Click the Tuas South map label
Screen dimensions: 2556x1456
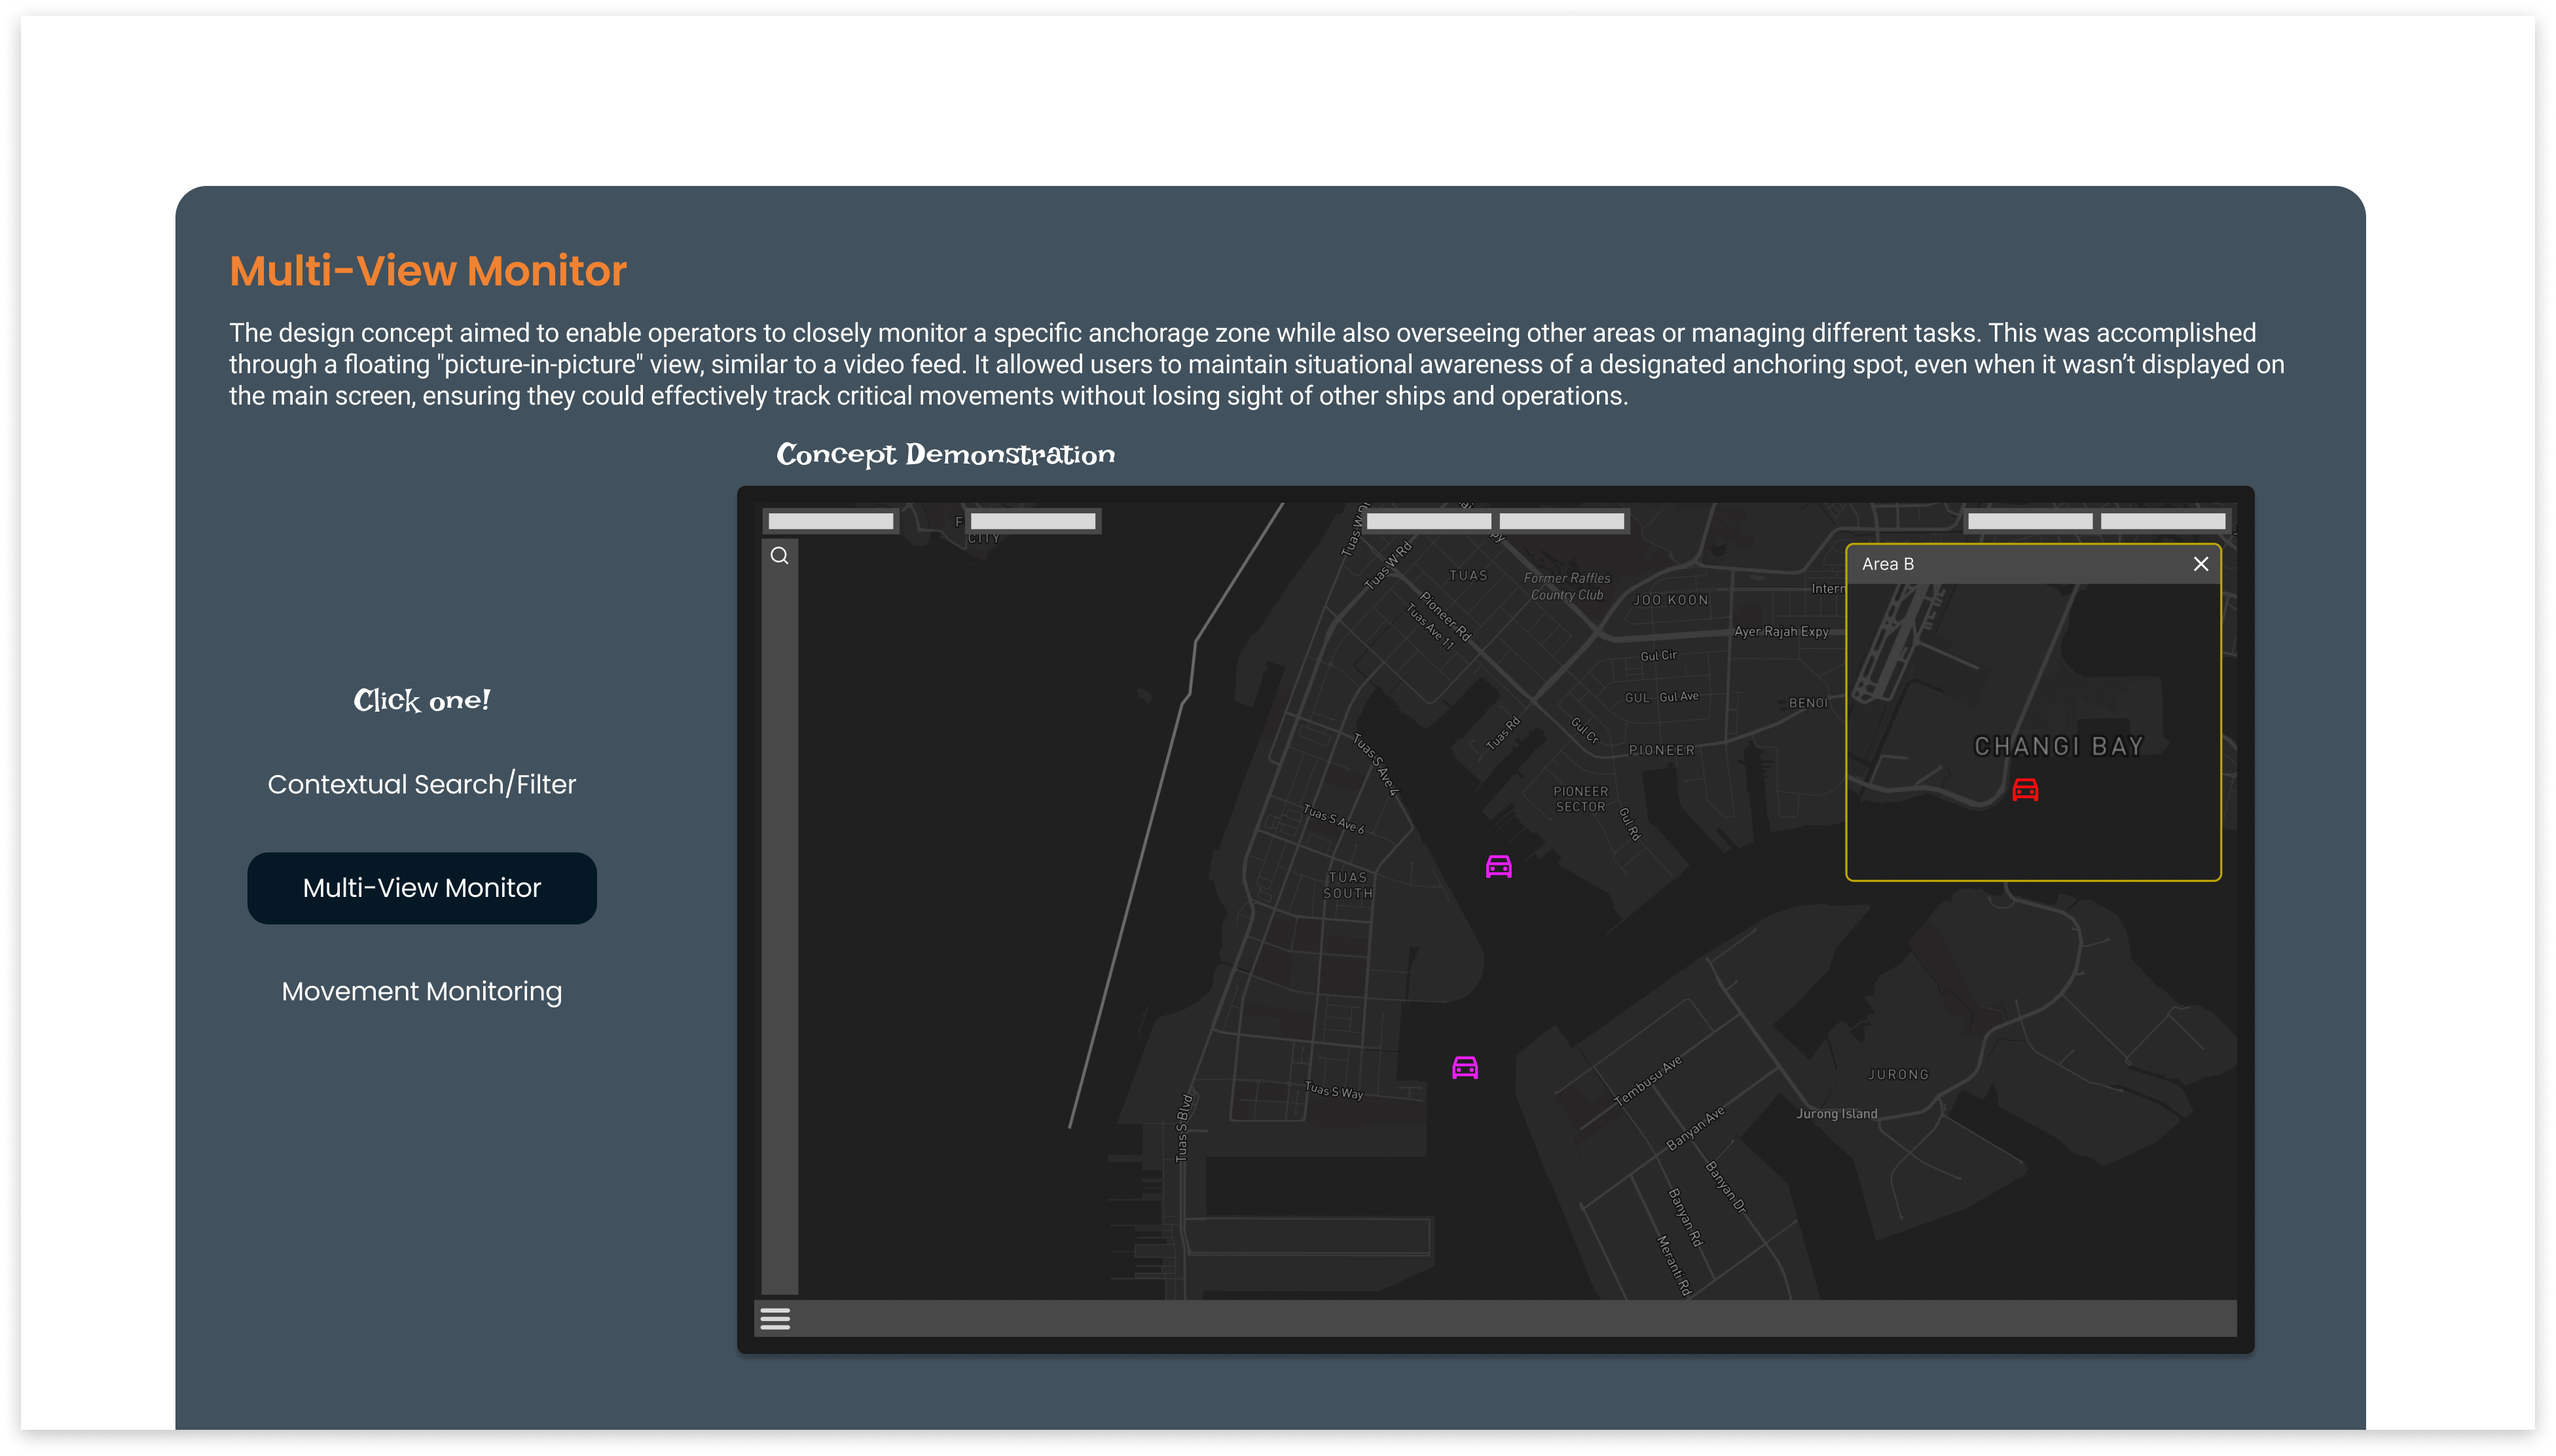click(x=1347, y=885)
